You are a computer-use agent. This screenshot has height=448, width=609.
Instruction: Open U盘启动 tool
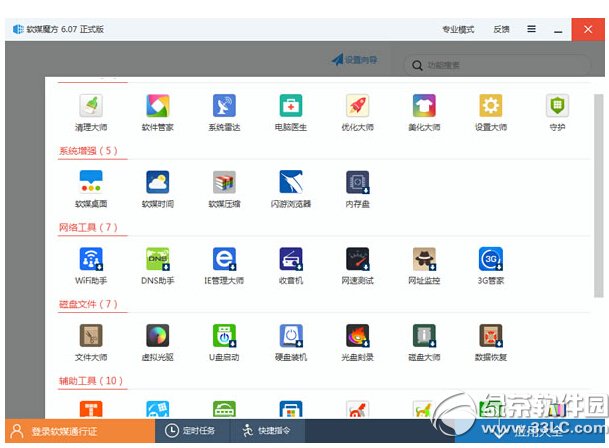point(224,336)
